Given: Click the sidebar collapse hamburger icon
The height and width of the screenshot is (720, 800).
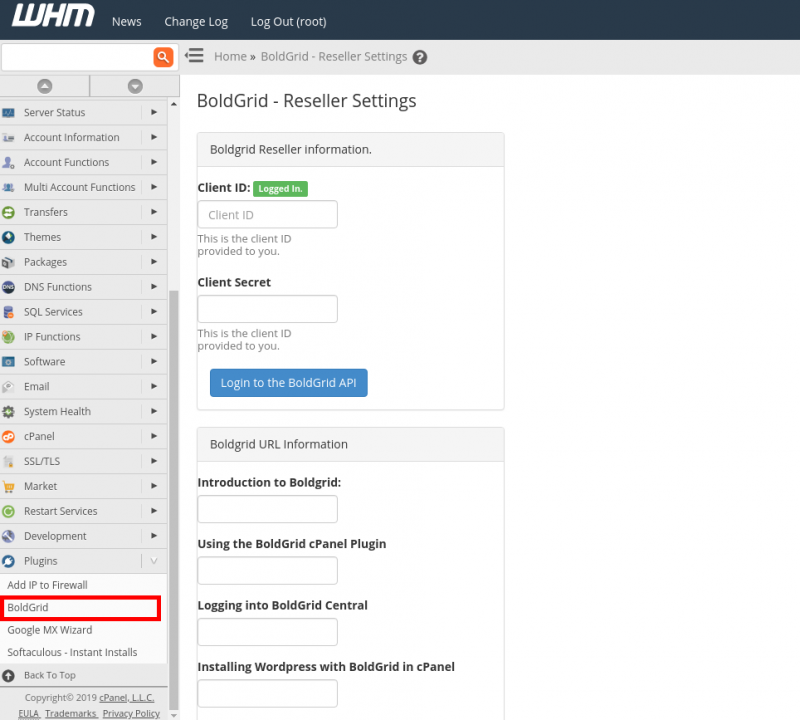Looking at the screenshot, I should (x=194, y=55).
